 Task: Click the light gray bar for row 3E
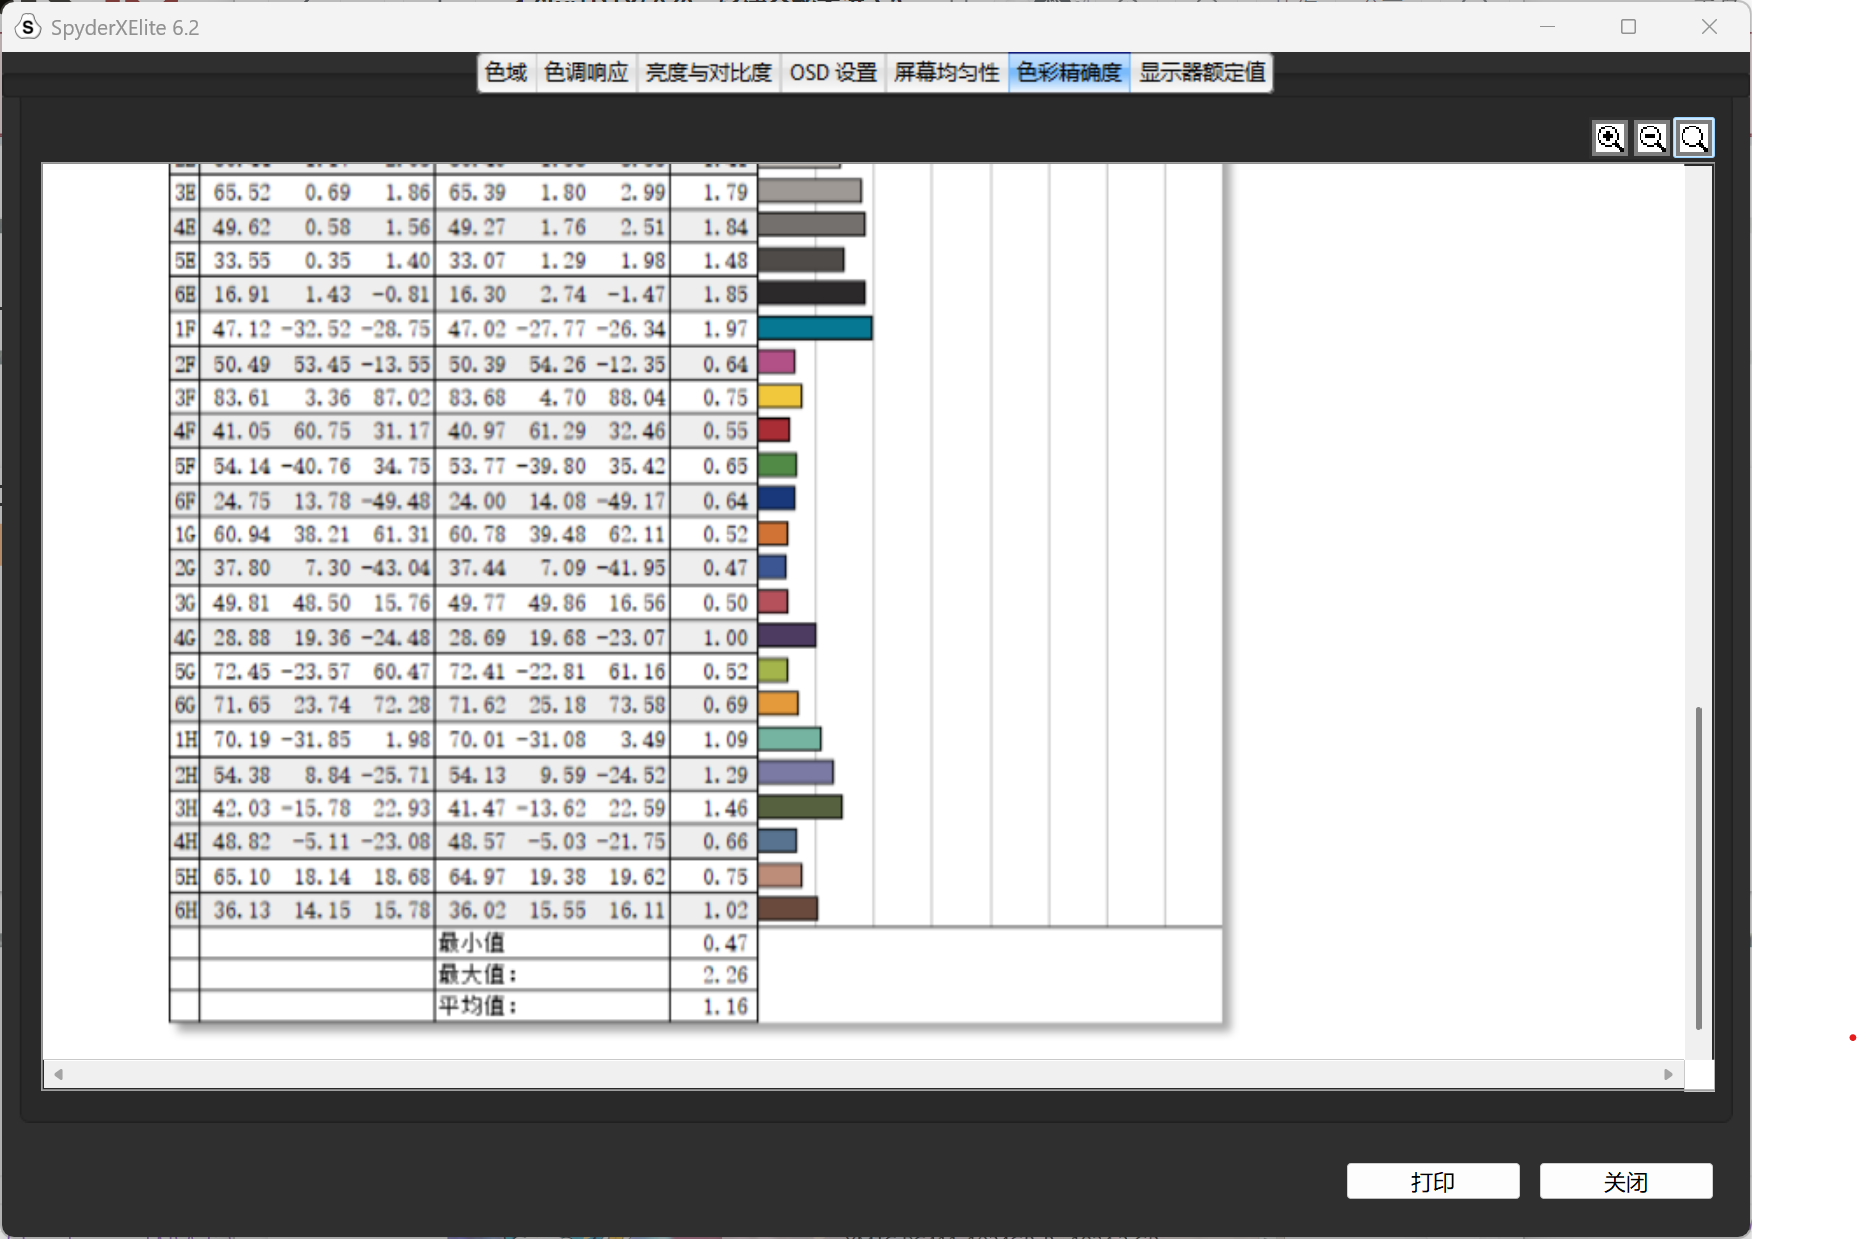click(x=810, y=191)
